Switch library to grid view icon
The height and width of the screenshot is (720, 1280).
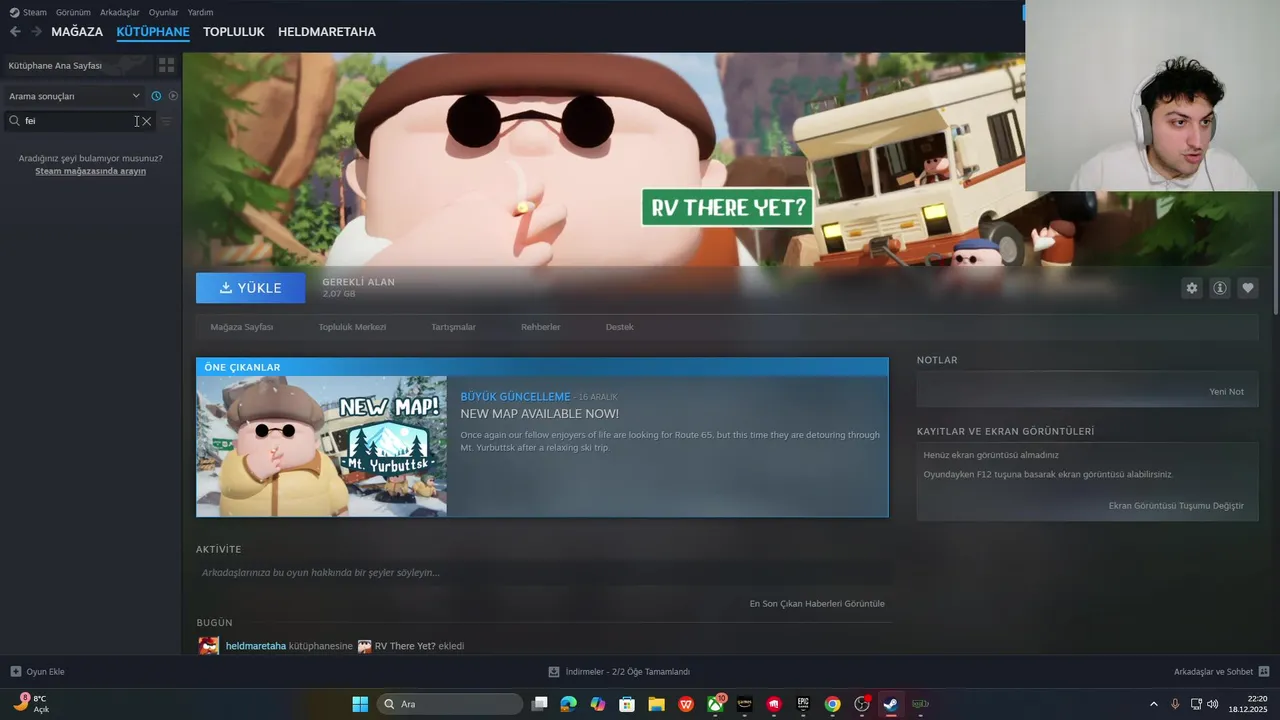point(166,65)
